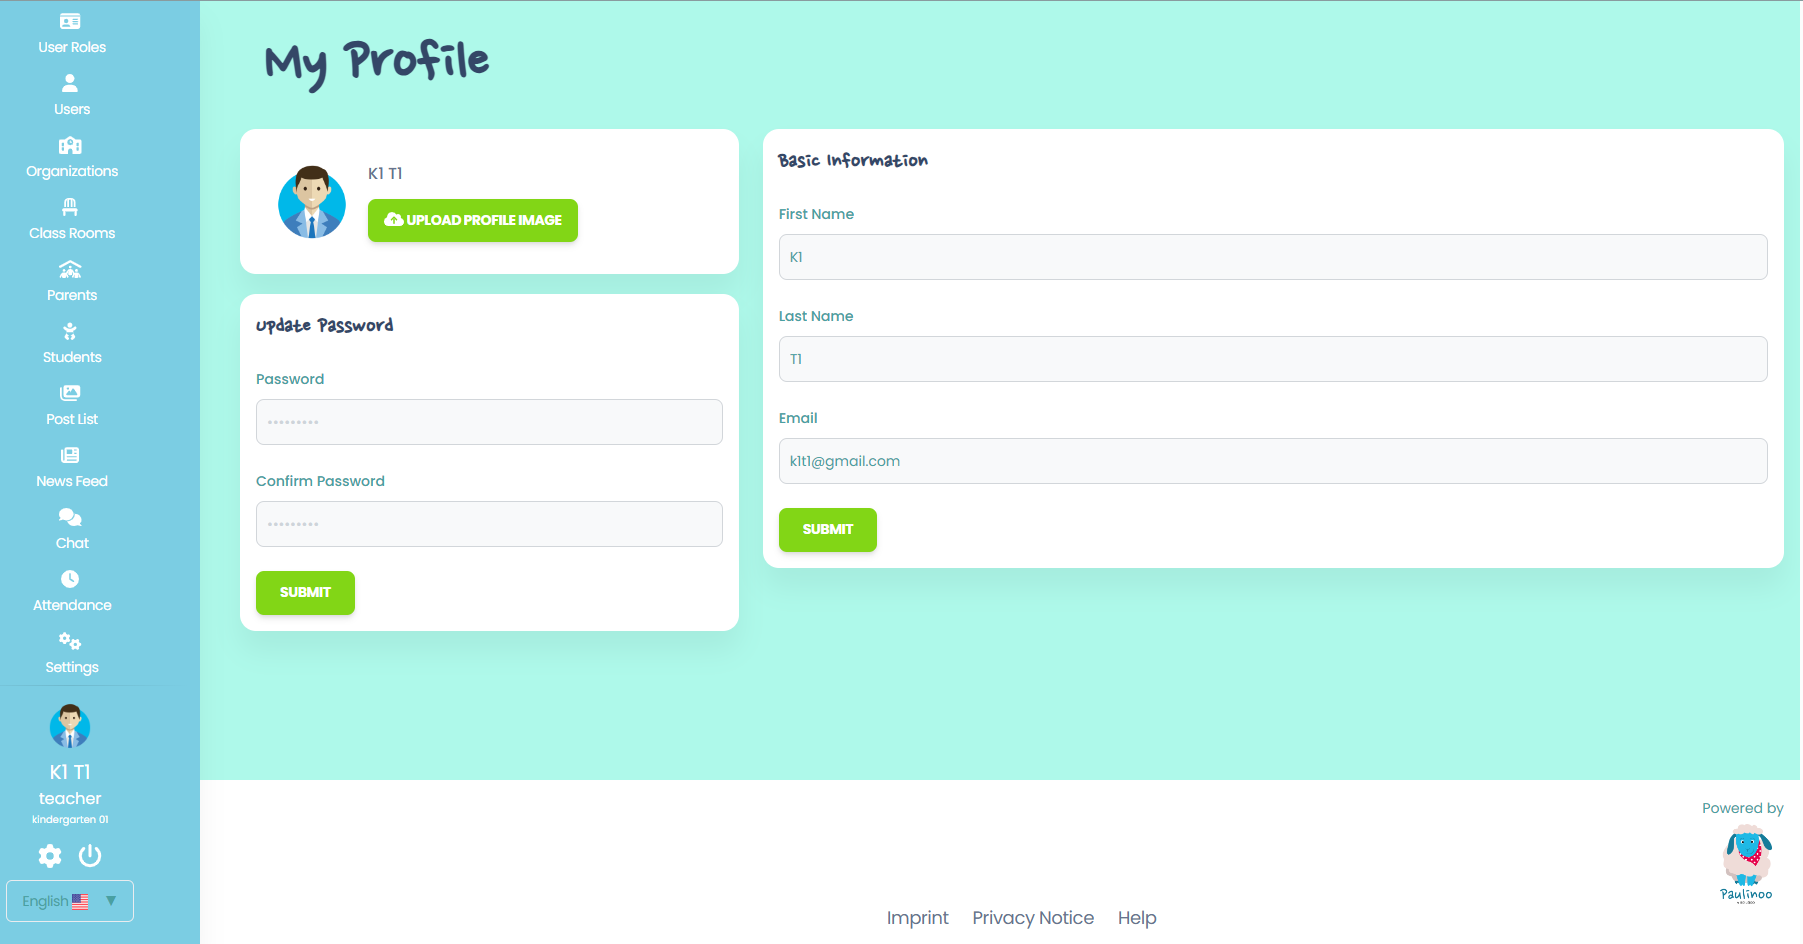1803x944 pixels.
Task: Open the gear icon beside logout
Action: [x=50, y=855]
